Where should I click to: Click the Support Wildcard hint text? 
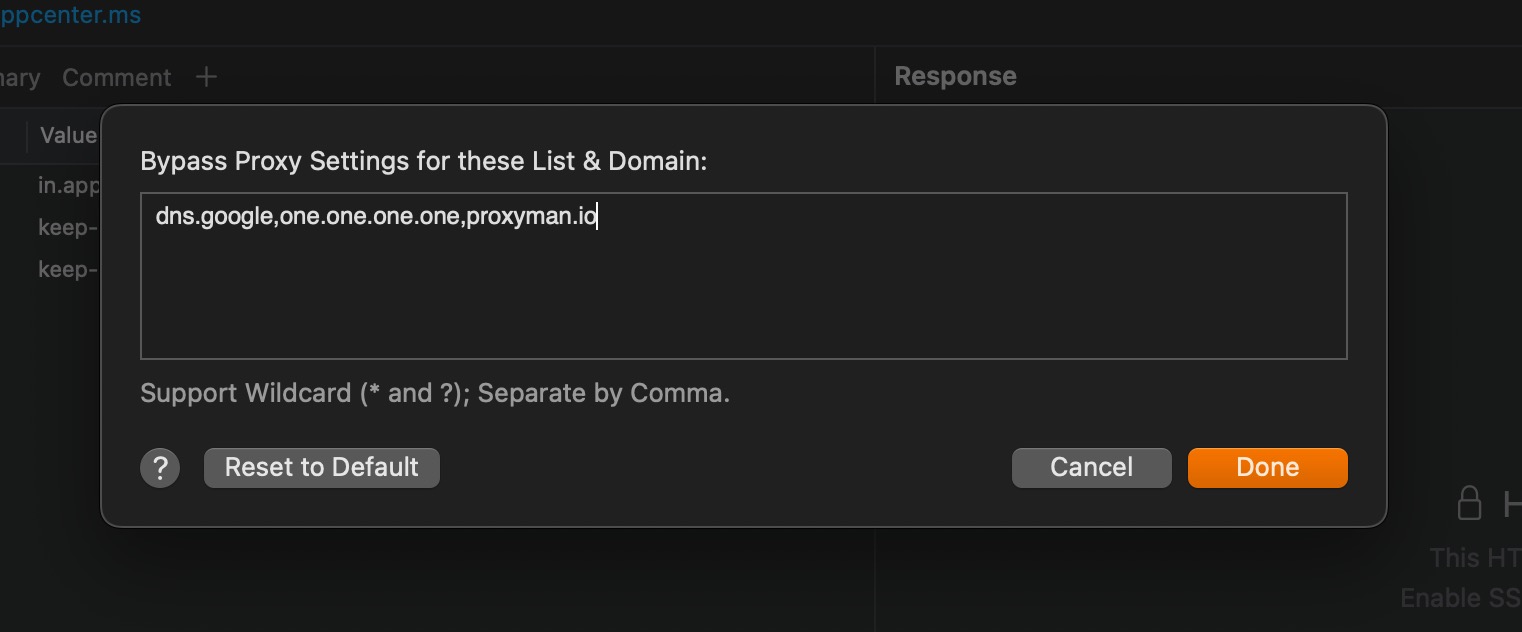coord(434,392)
